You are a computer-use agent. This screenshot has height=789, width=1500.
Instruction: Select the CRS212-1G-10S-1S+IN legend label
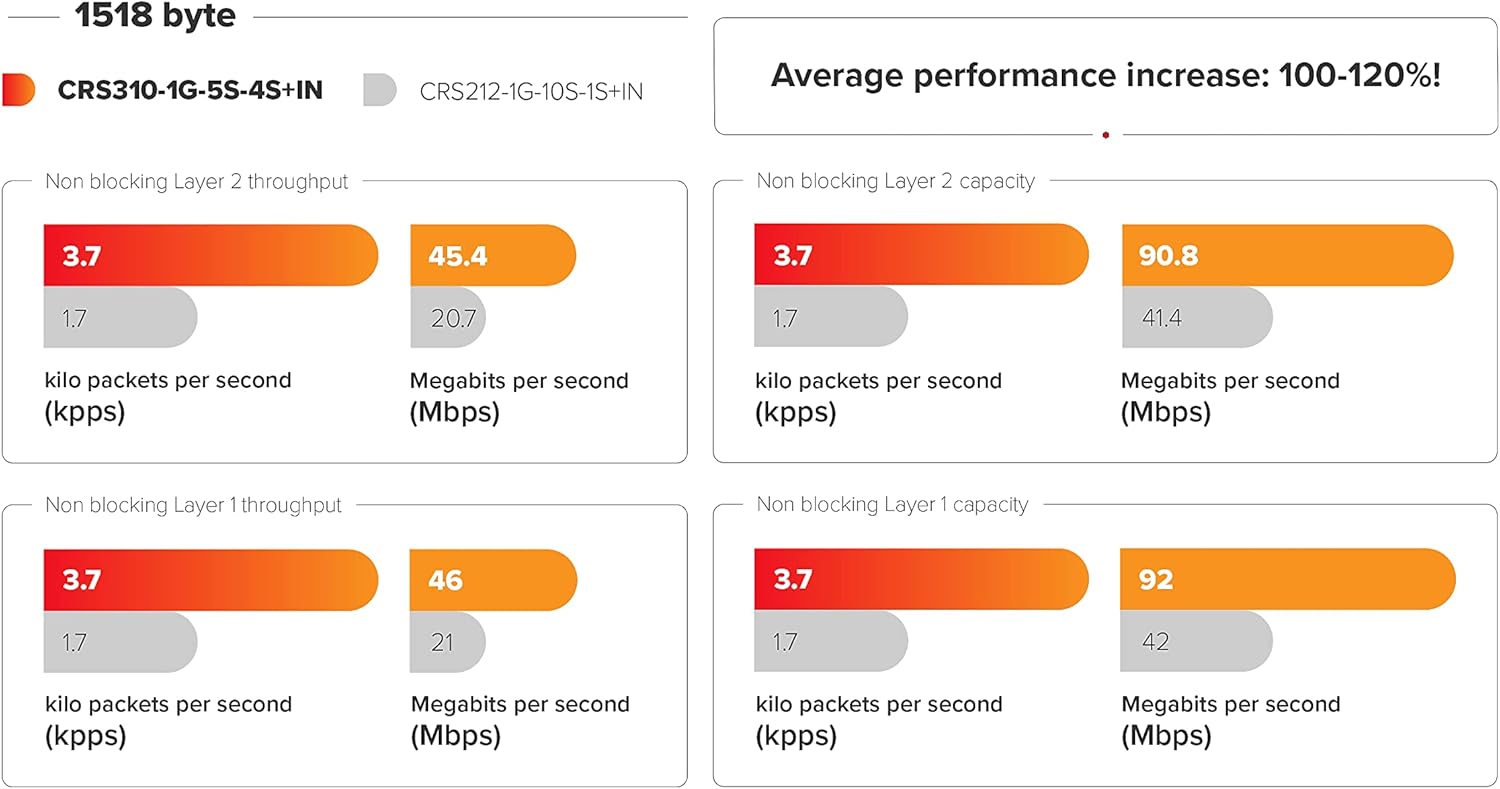[531, 92]
